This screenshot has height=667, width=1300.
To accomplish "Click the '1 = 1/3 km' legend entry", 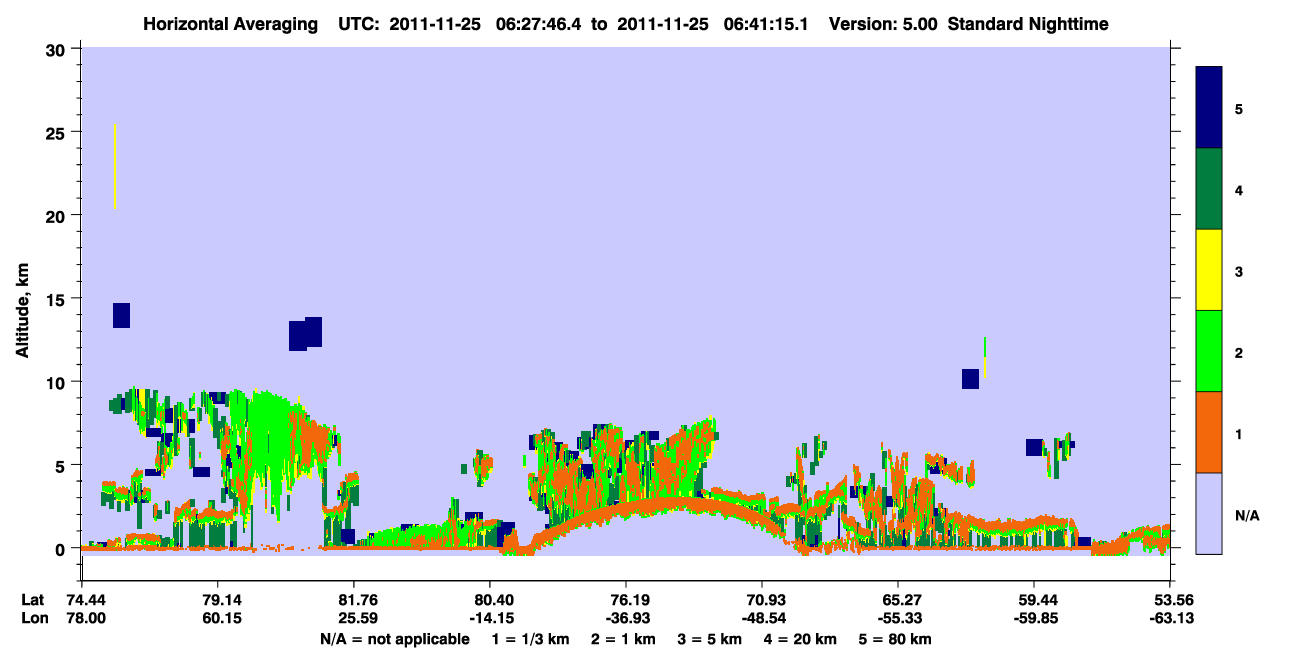I will [x=531, y=639].
